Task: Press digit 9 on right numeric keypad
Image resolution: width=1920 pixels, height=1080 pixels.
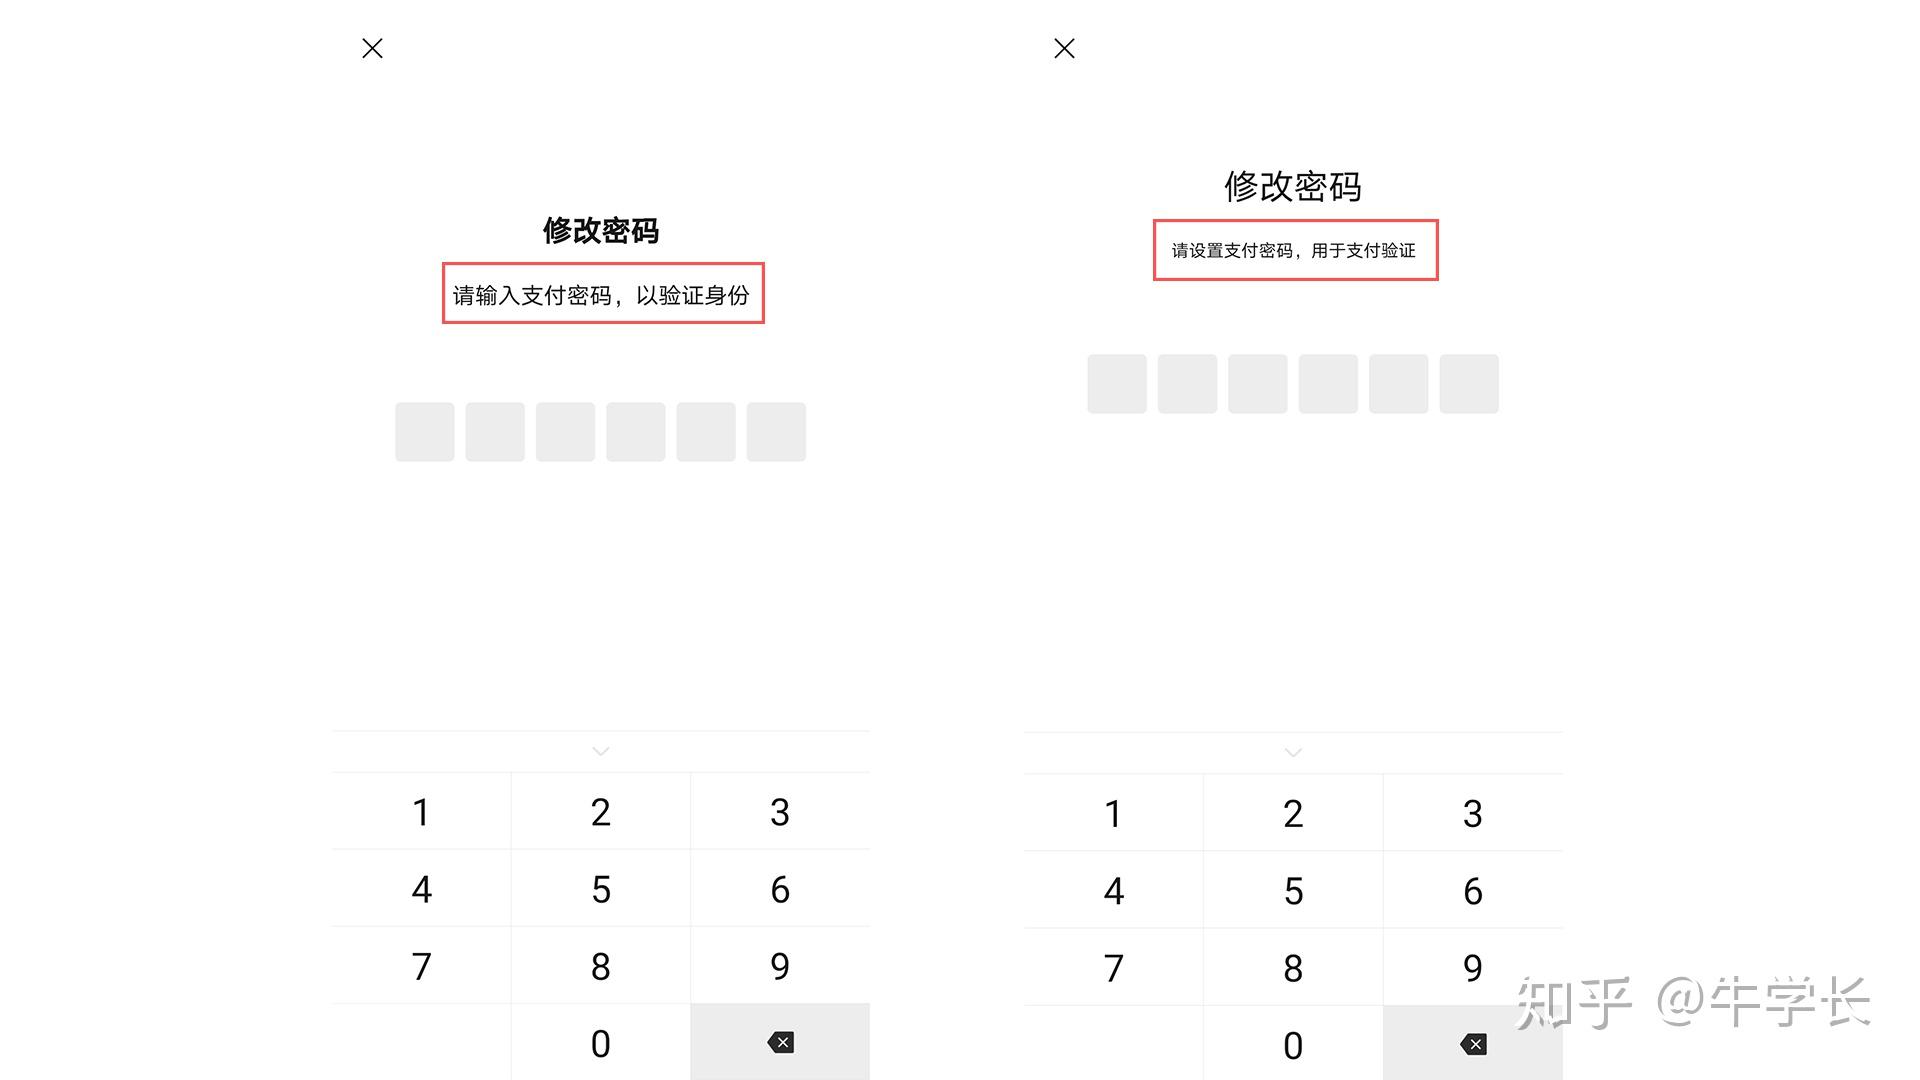Action: click(x=1473, y=965)
